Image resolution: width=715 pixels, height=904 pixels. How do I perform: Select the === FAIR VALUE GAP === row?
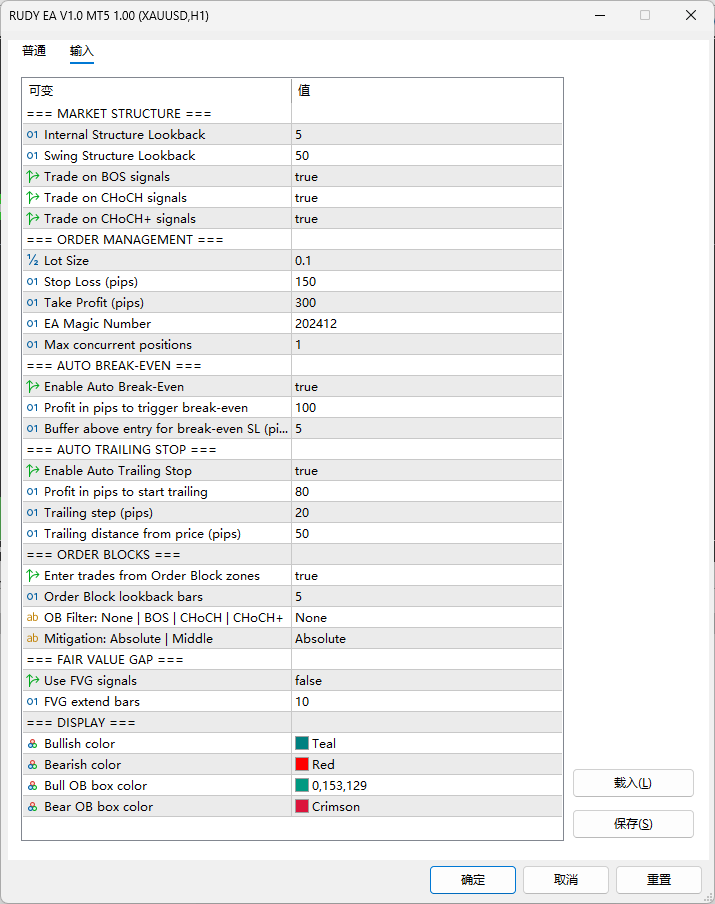click(292, 660)
